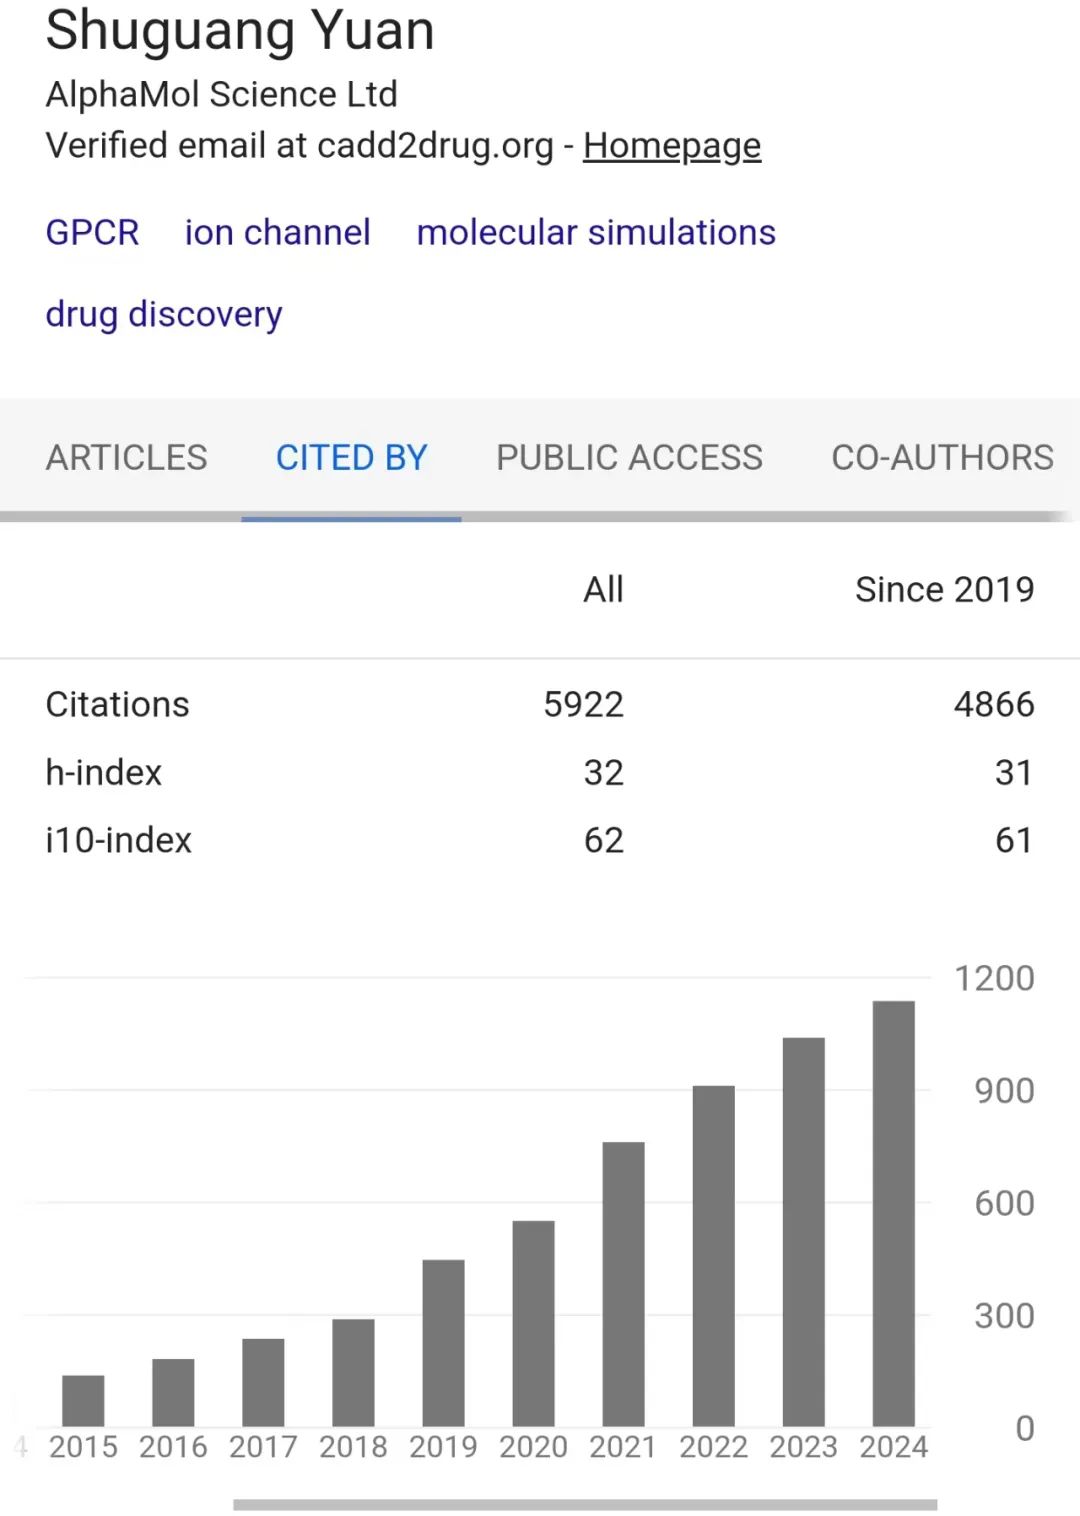Click the Shuguang Yuan profile name
Viewport: 1080px width, 1516px height.
coord(240,30)
